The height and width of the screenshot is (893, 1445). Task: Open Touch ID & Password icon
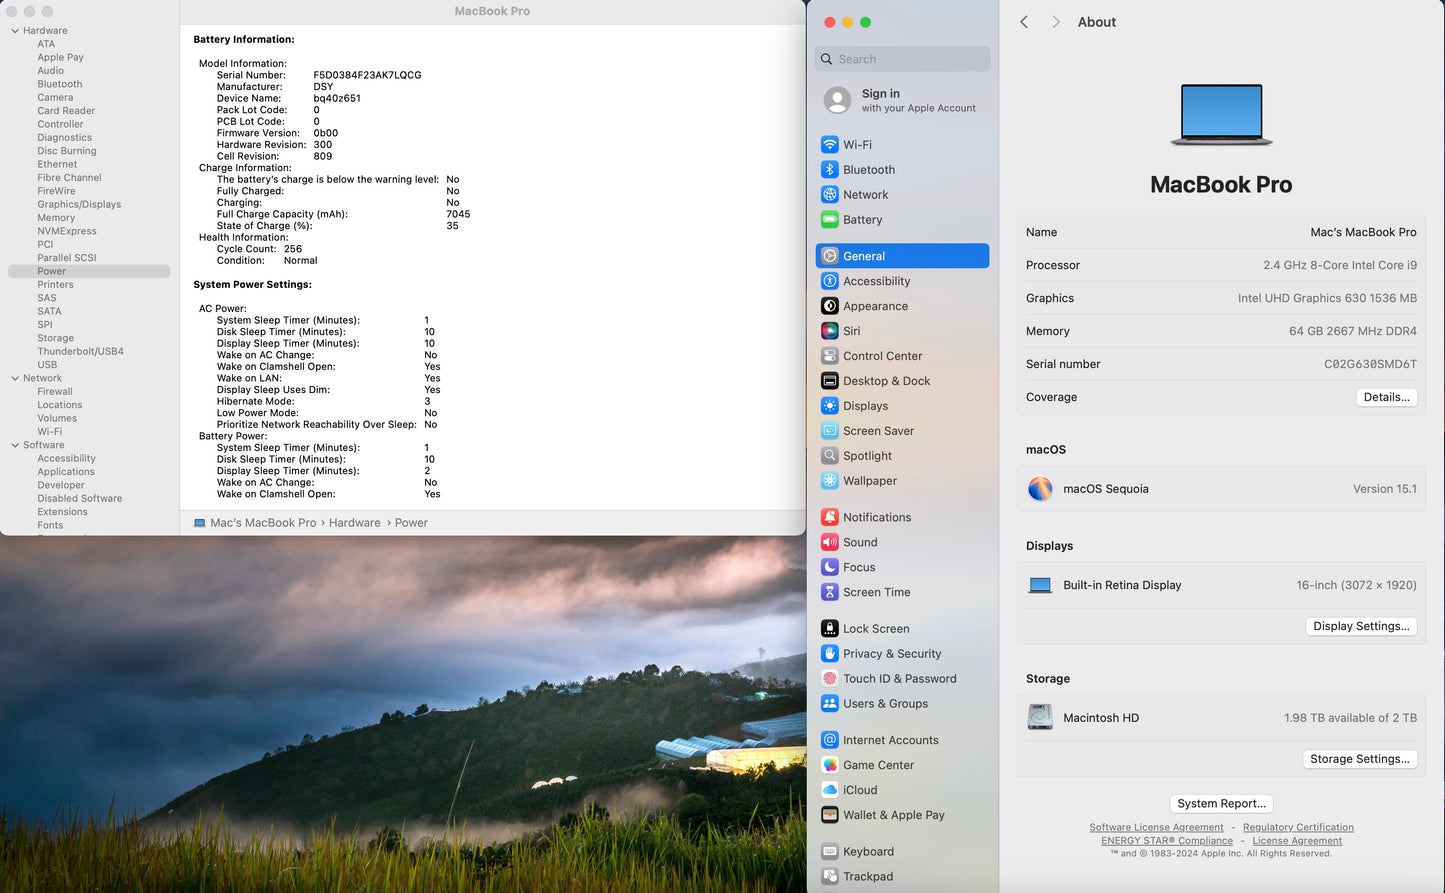[x=829, y=679]
